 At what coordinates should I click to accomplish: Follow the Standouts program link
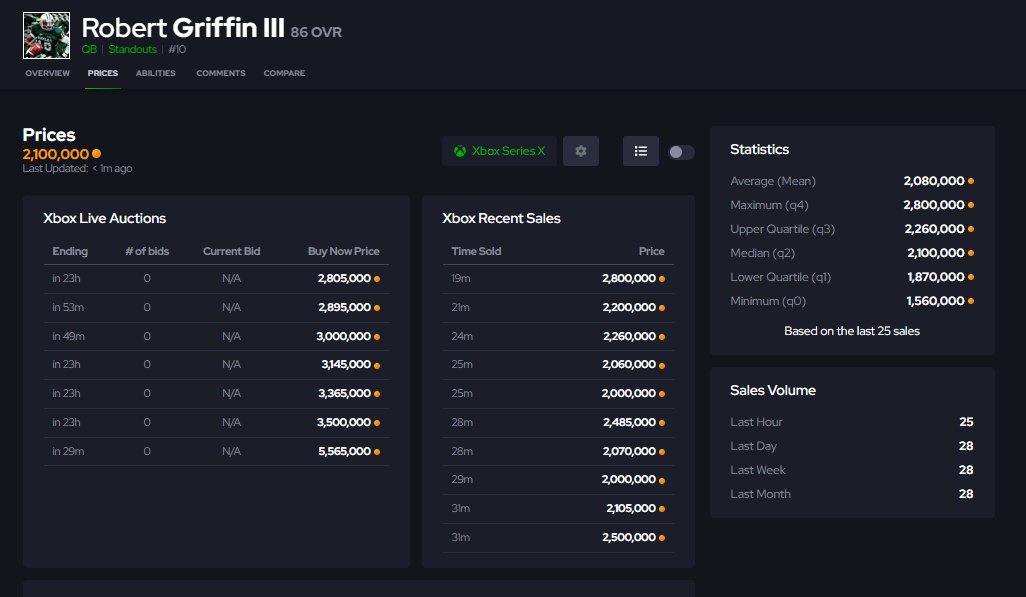point(132,49)
